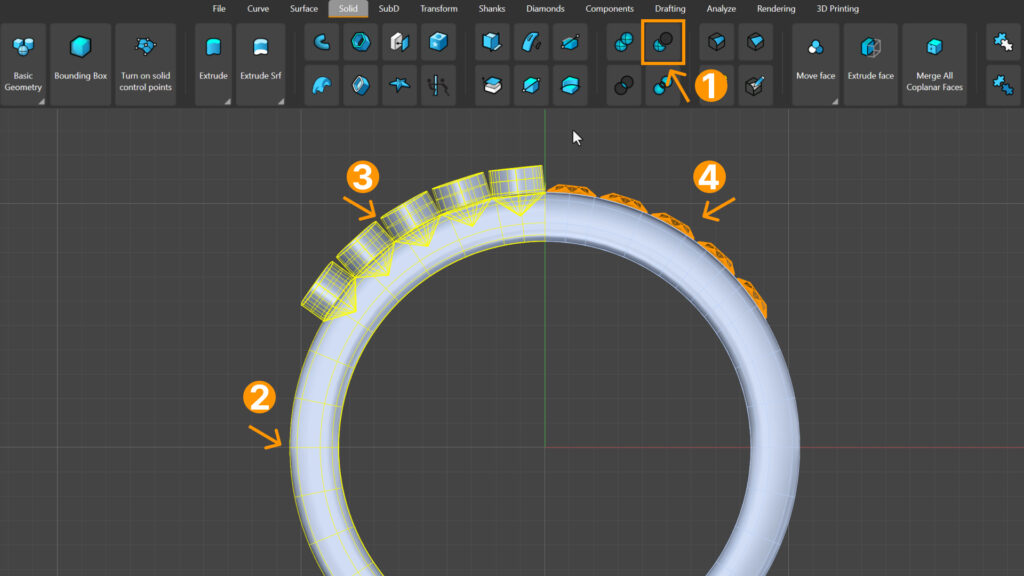
Task: Click the hollow hexagon nut icon
Action: 360,42
